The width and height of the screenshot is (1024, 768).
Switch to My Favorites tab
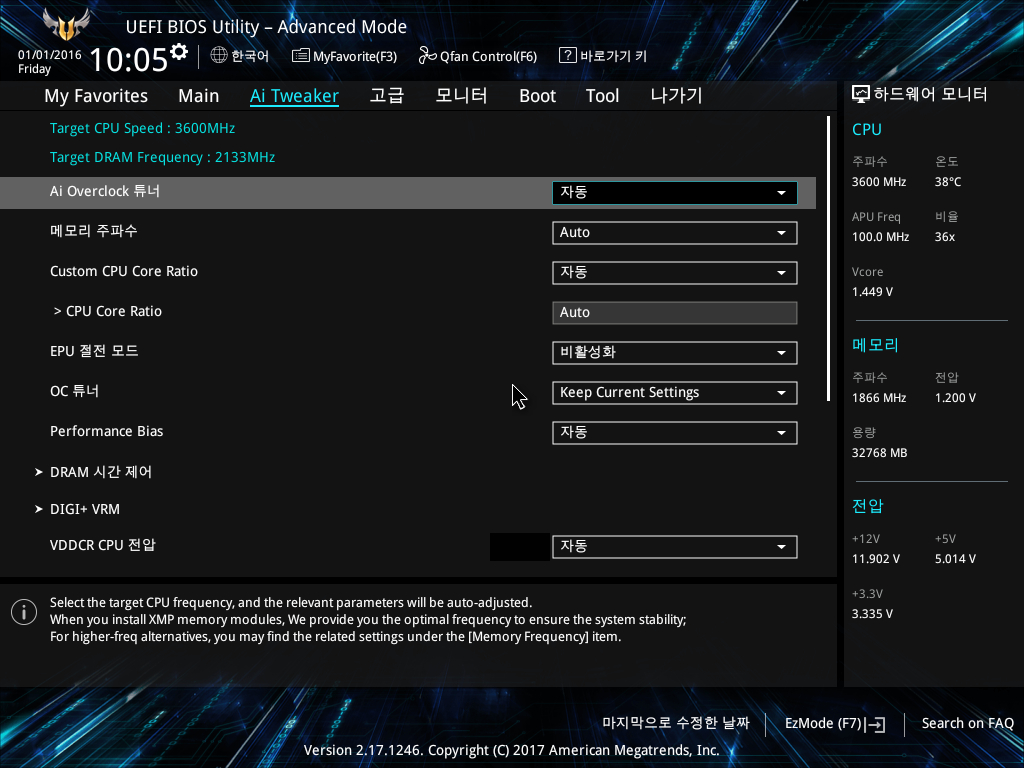(x=96, y=96)
